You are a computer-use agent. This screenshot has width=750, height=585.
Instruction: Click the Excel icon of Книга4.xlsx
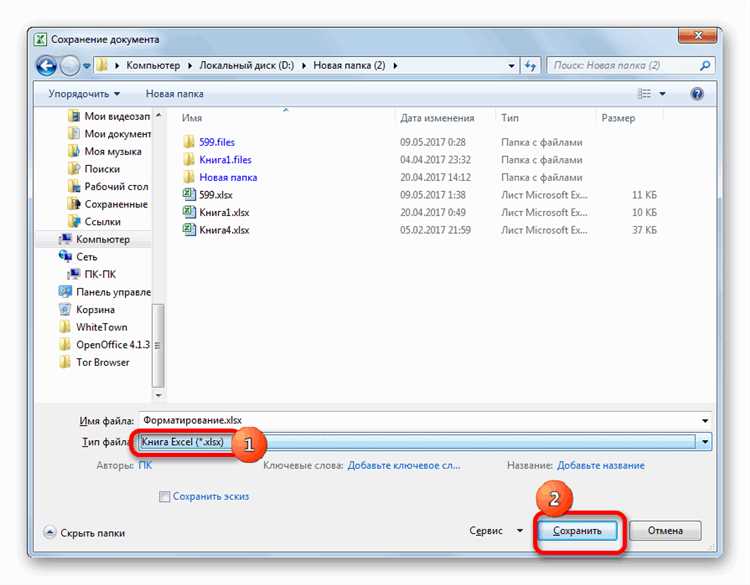point(189,230)
